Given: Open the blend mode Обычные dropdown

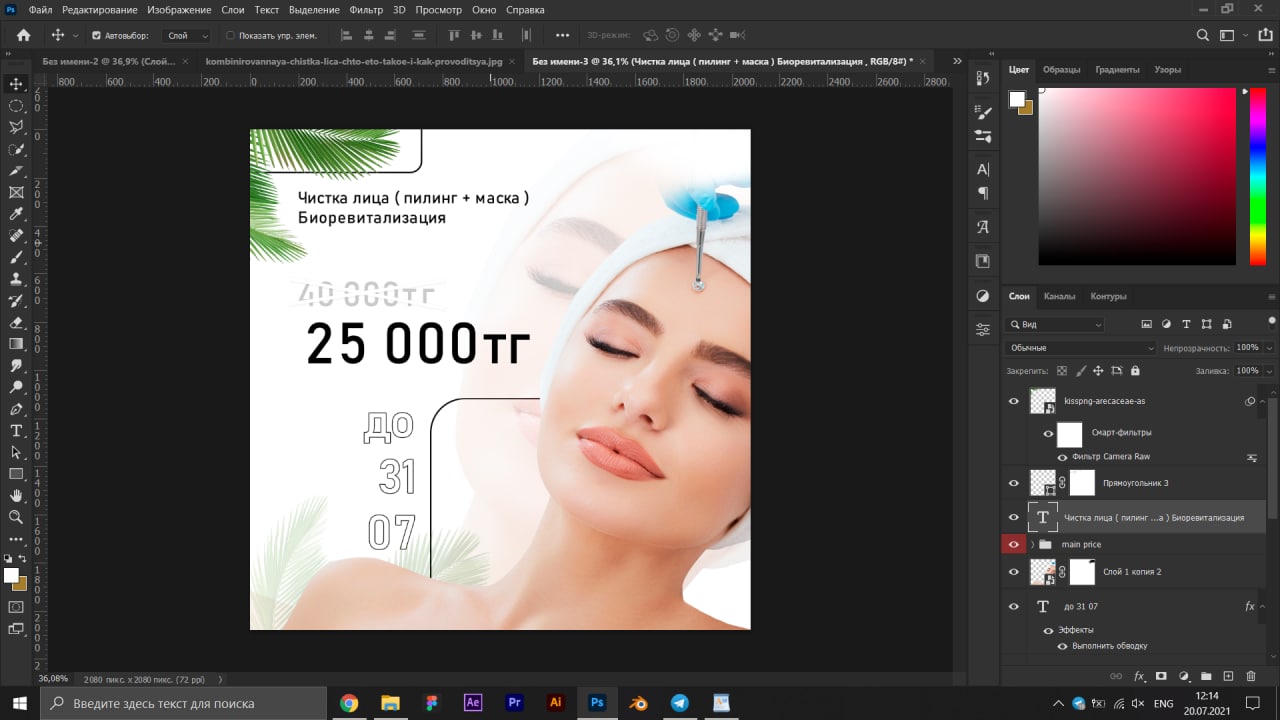Looking at the screenshot, I should 1080,348.
